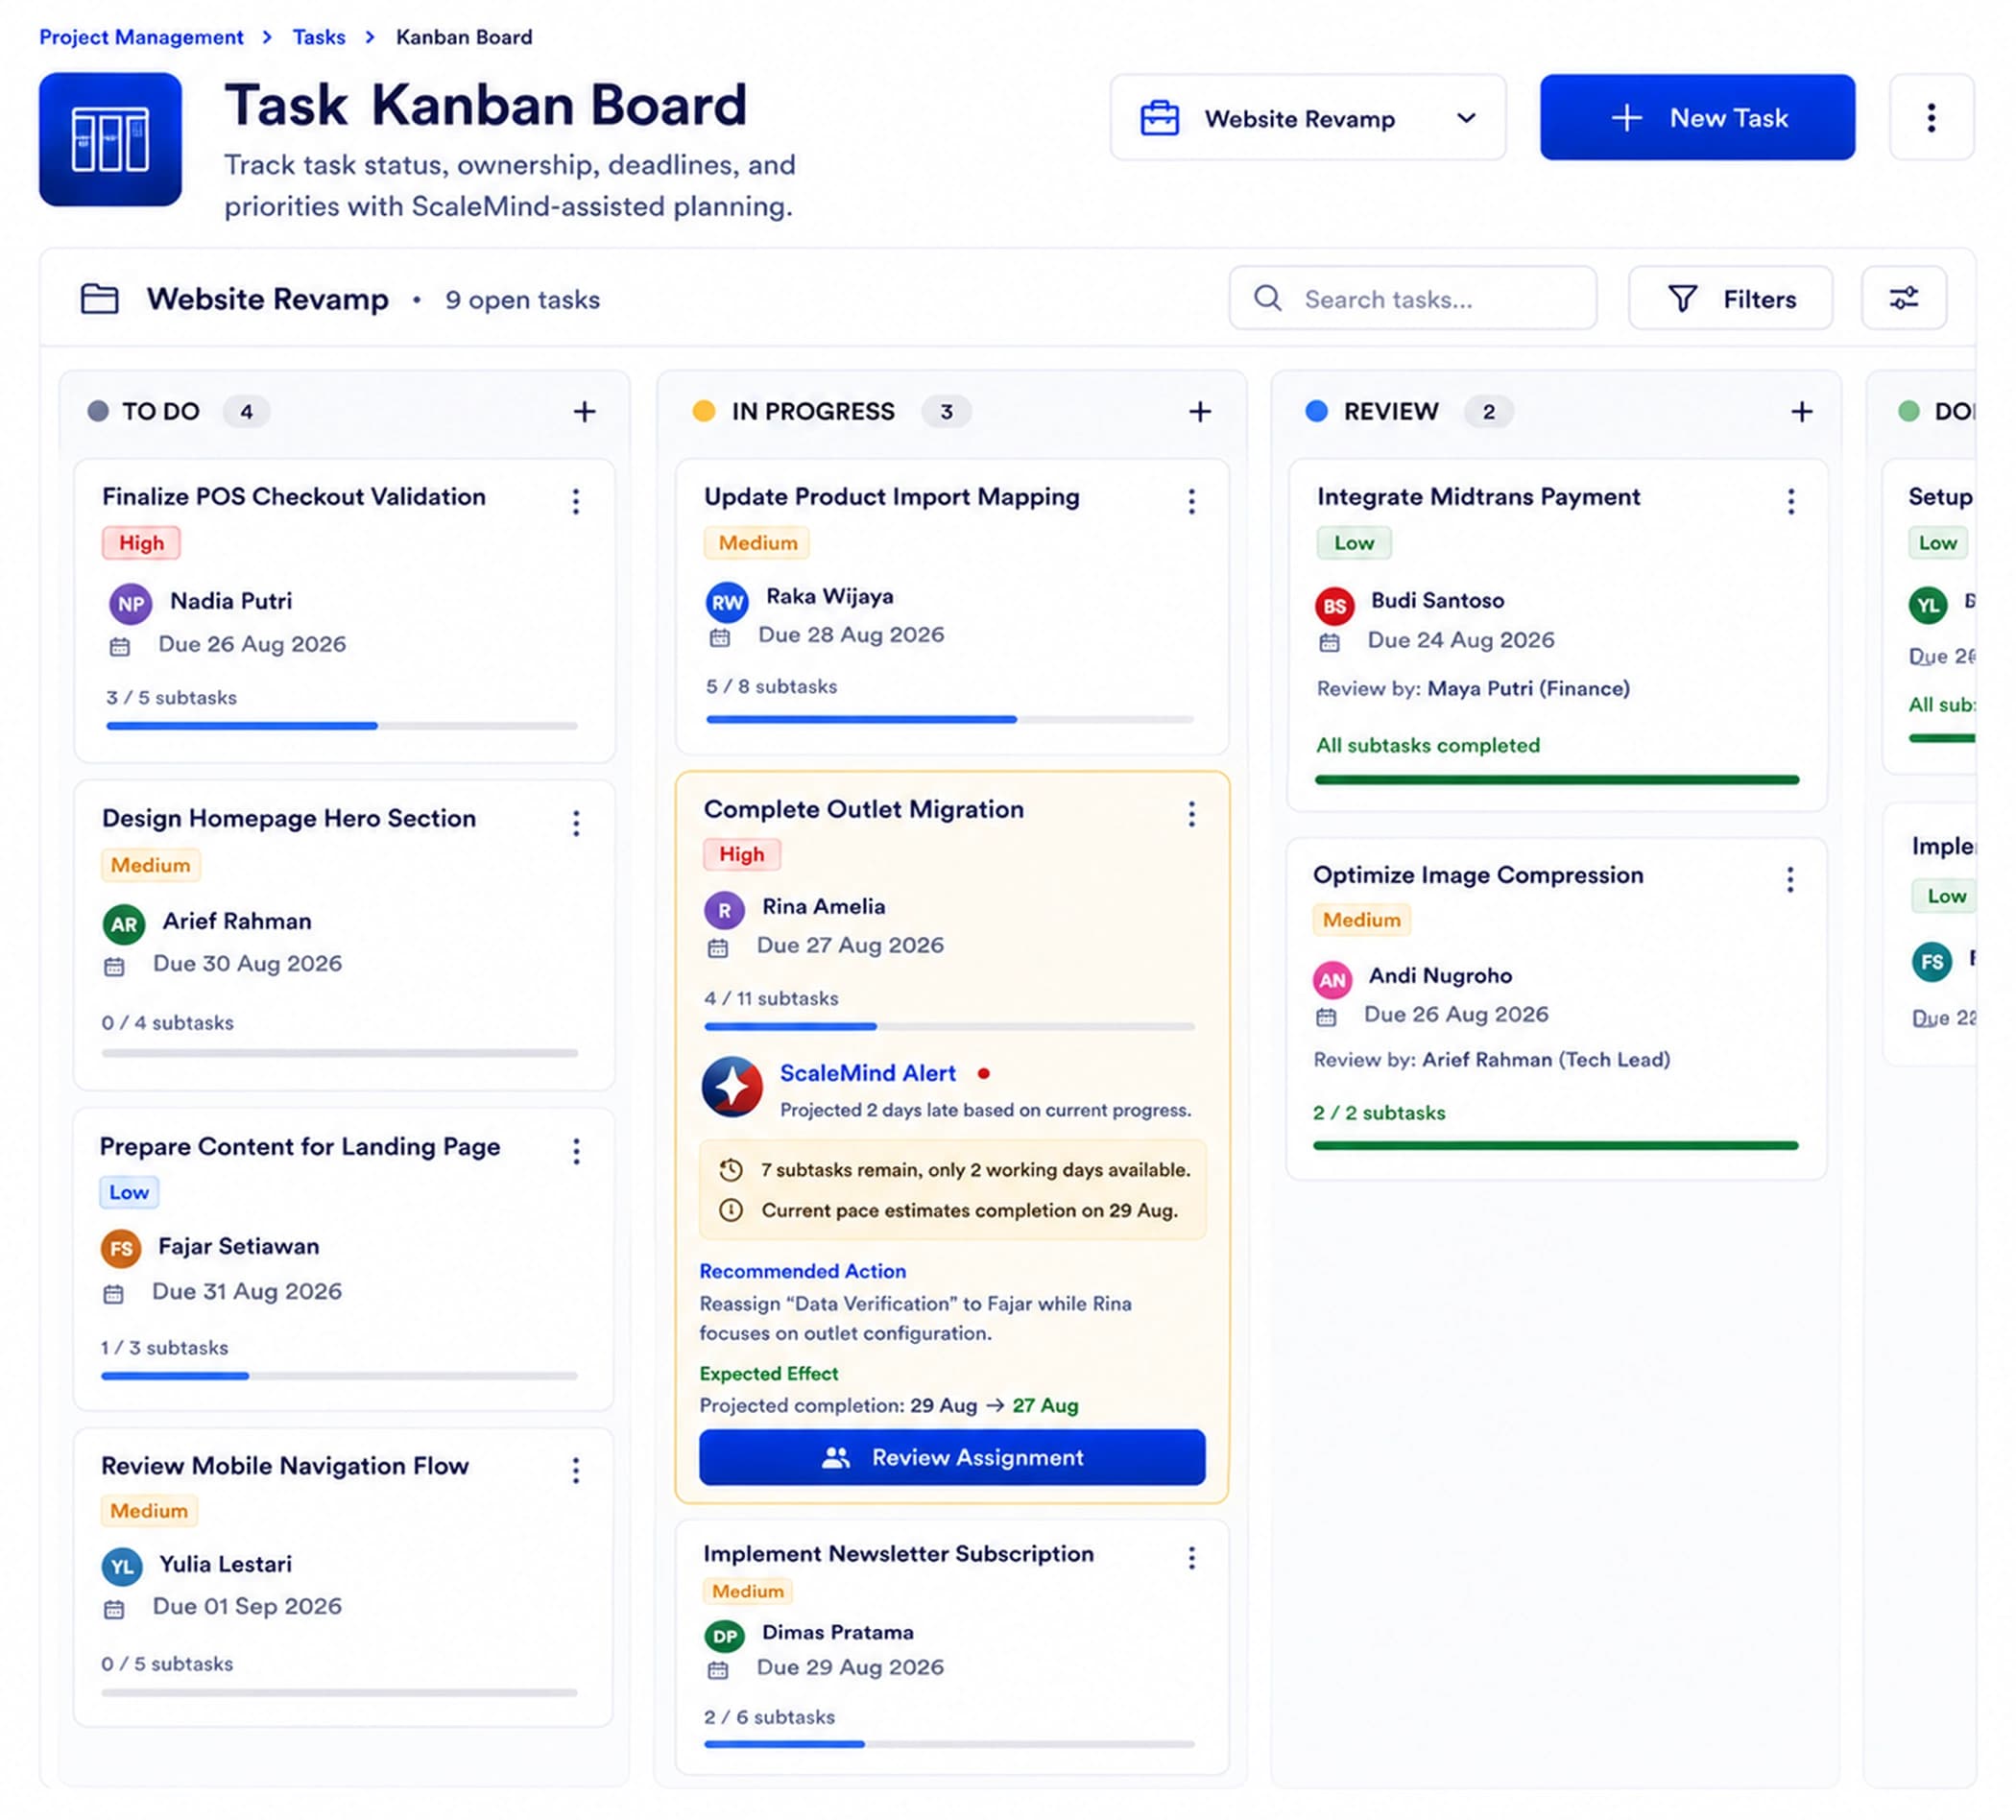The height and width of the screenshot is (1820, 2016).
Task: Select the IN PROGRESS column header
Action: 813,412
